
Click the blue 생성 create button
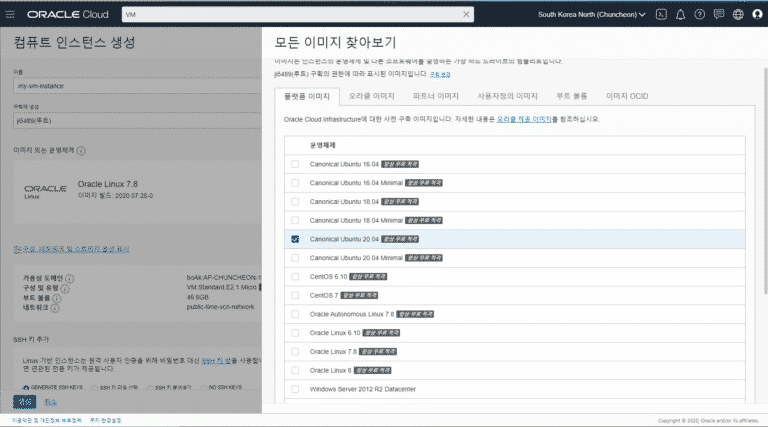[24, 402]
